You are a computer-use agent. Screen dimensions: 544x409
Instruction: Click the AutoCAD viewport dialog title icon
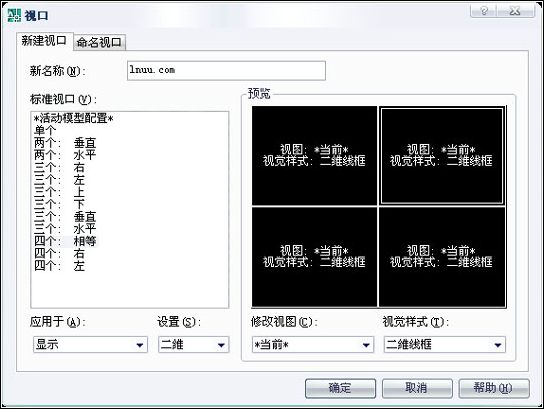(x=14, y=15)
